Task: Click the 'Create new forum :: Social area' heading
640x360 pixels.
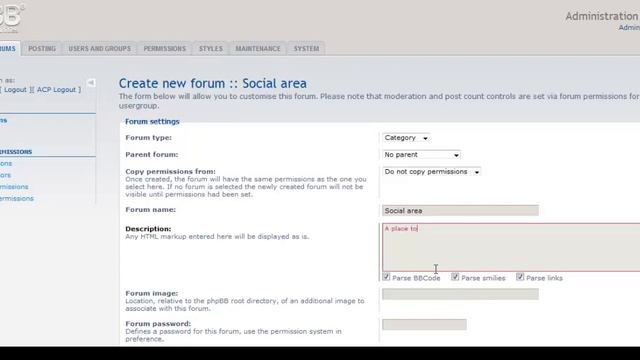Action: click(213, 83)
